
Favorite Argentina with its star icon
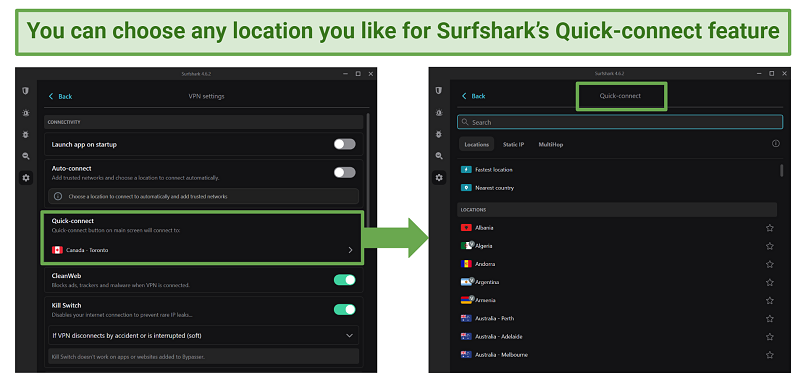tap(770, 282)
